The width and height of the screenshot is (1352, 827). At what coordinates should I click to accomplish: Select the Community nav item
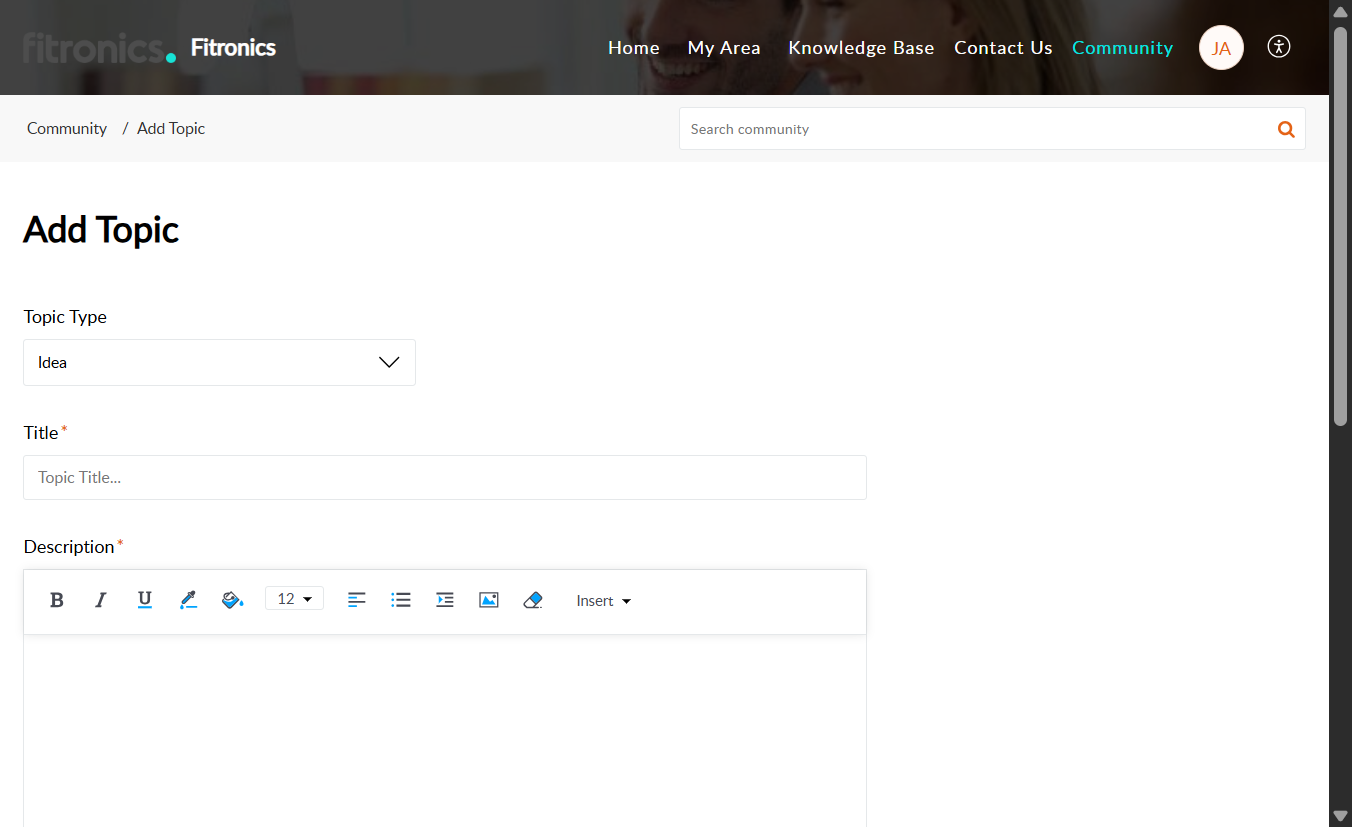[x=1122, y=48]
